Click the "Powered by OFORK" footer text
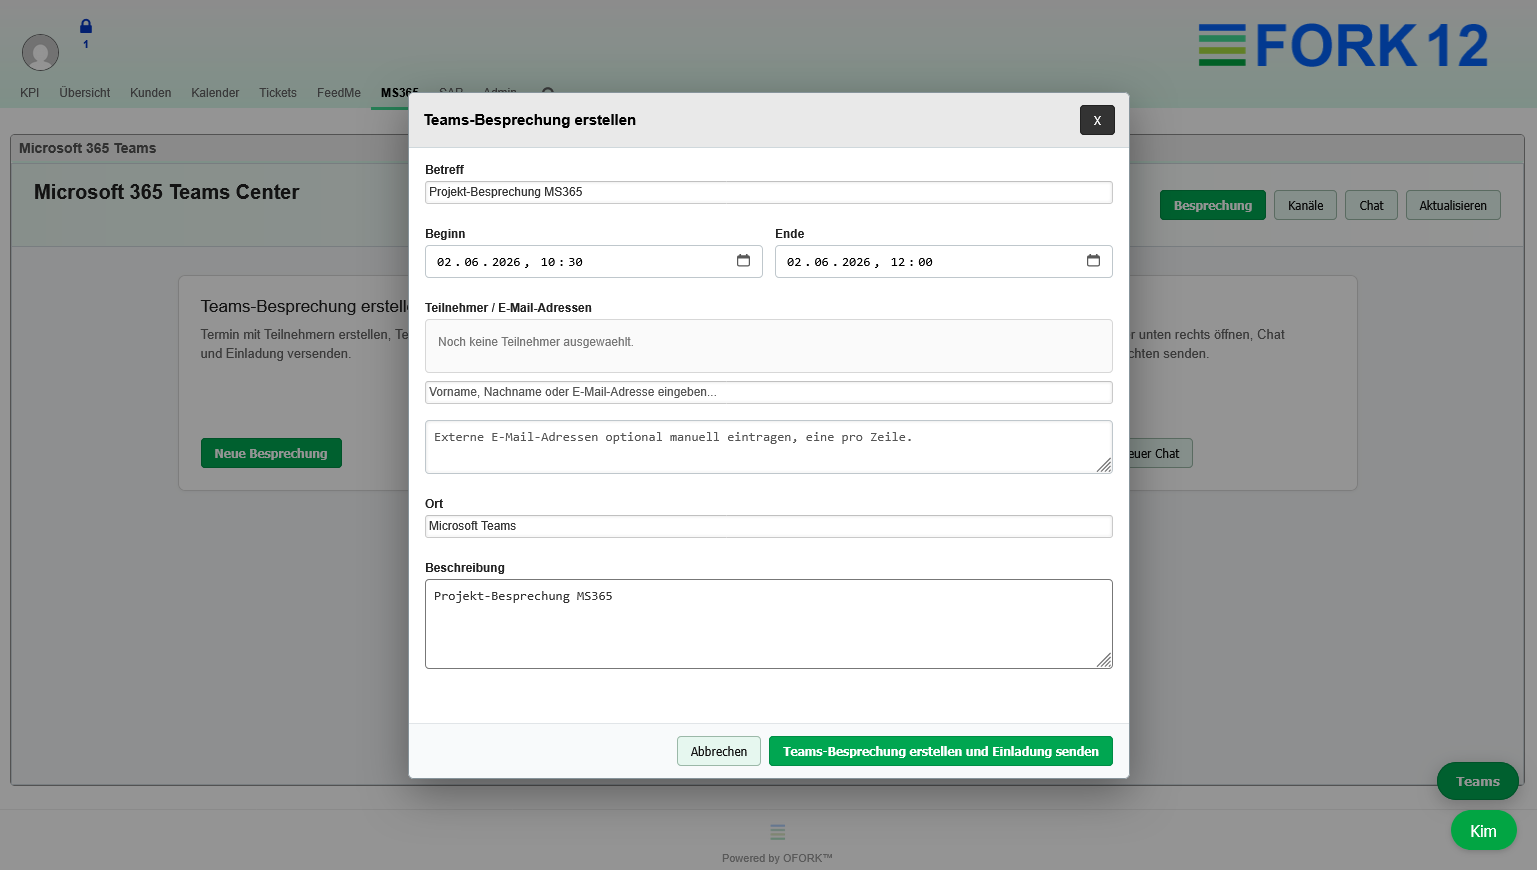Viewport: 1537px width, 876px height. click(x=777, y=858)
